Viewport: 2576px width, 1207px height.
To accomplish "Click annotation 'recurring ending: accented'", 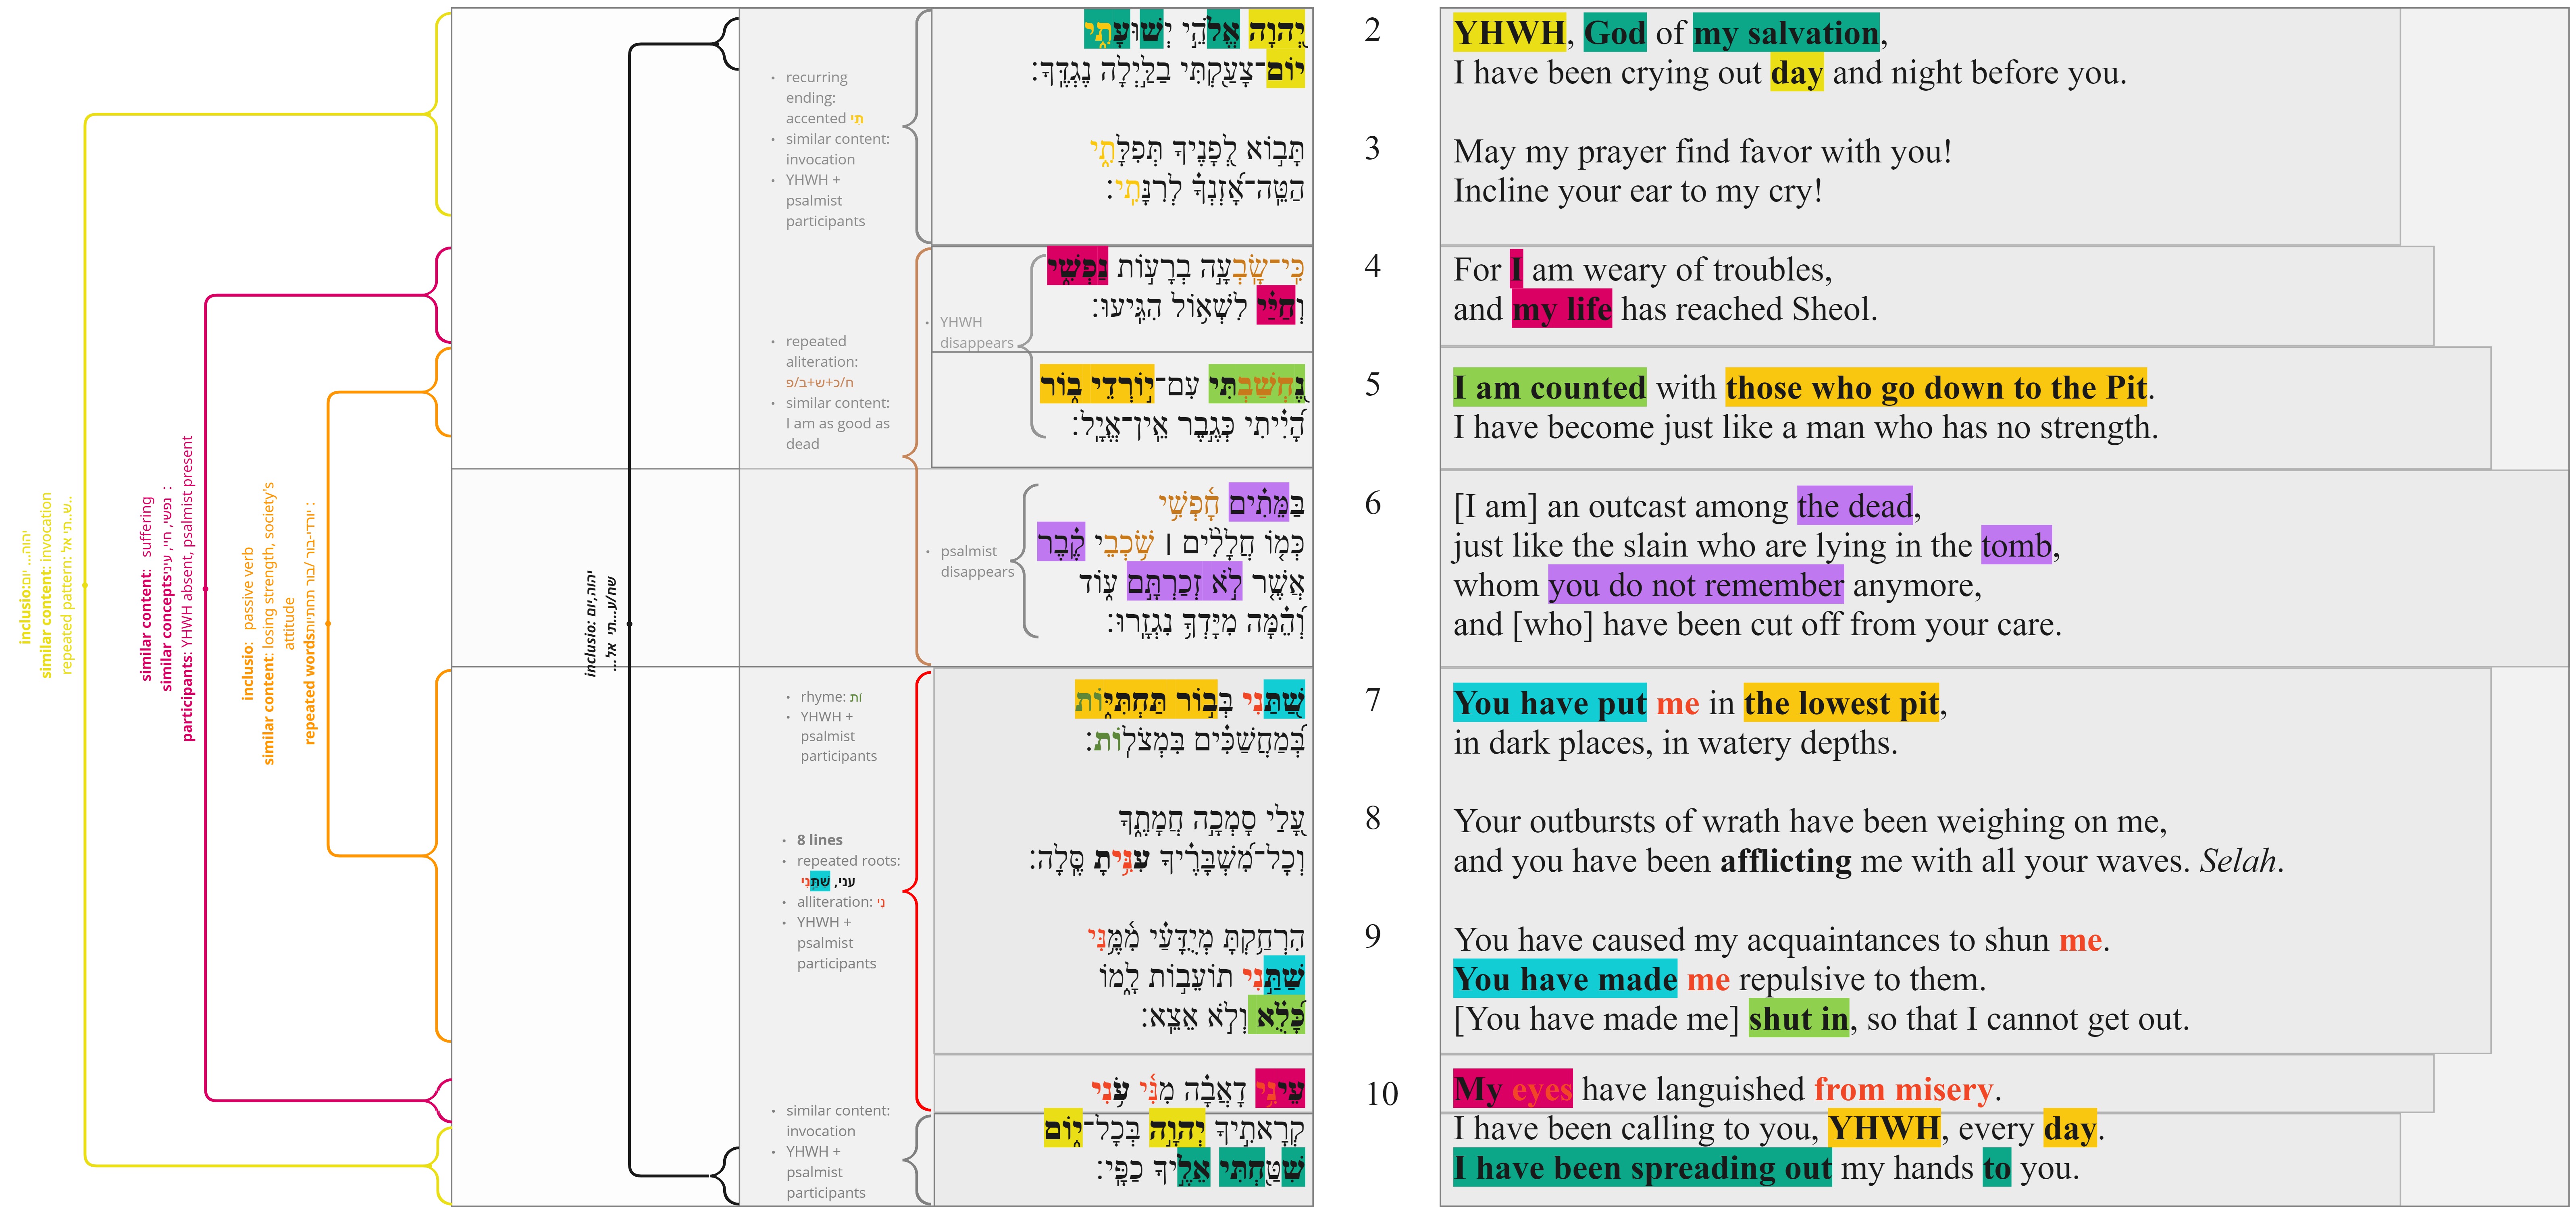I will (824, 98).
